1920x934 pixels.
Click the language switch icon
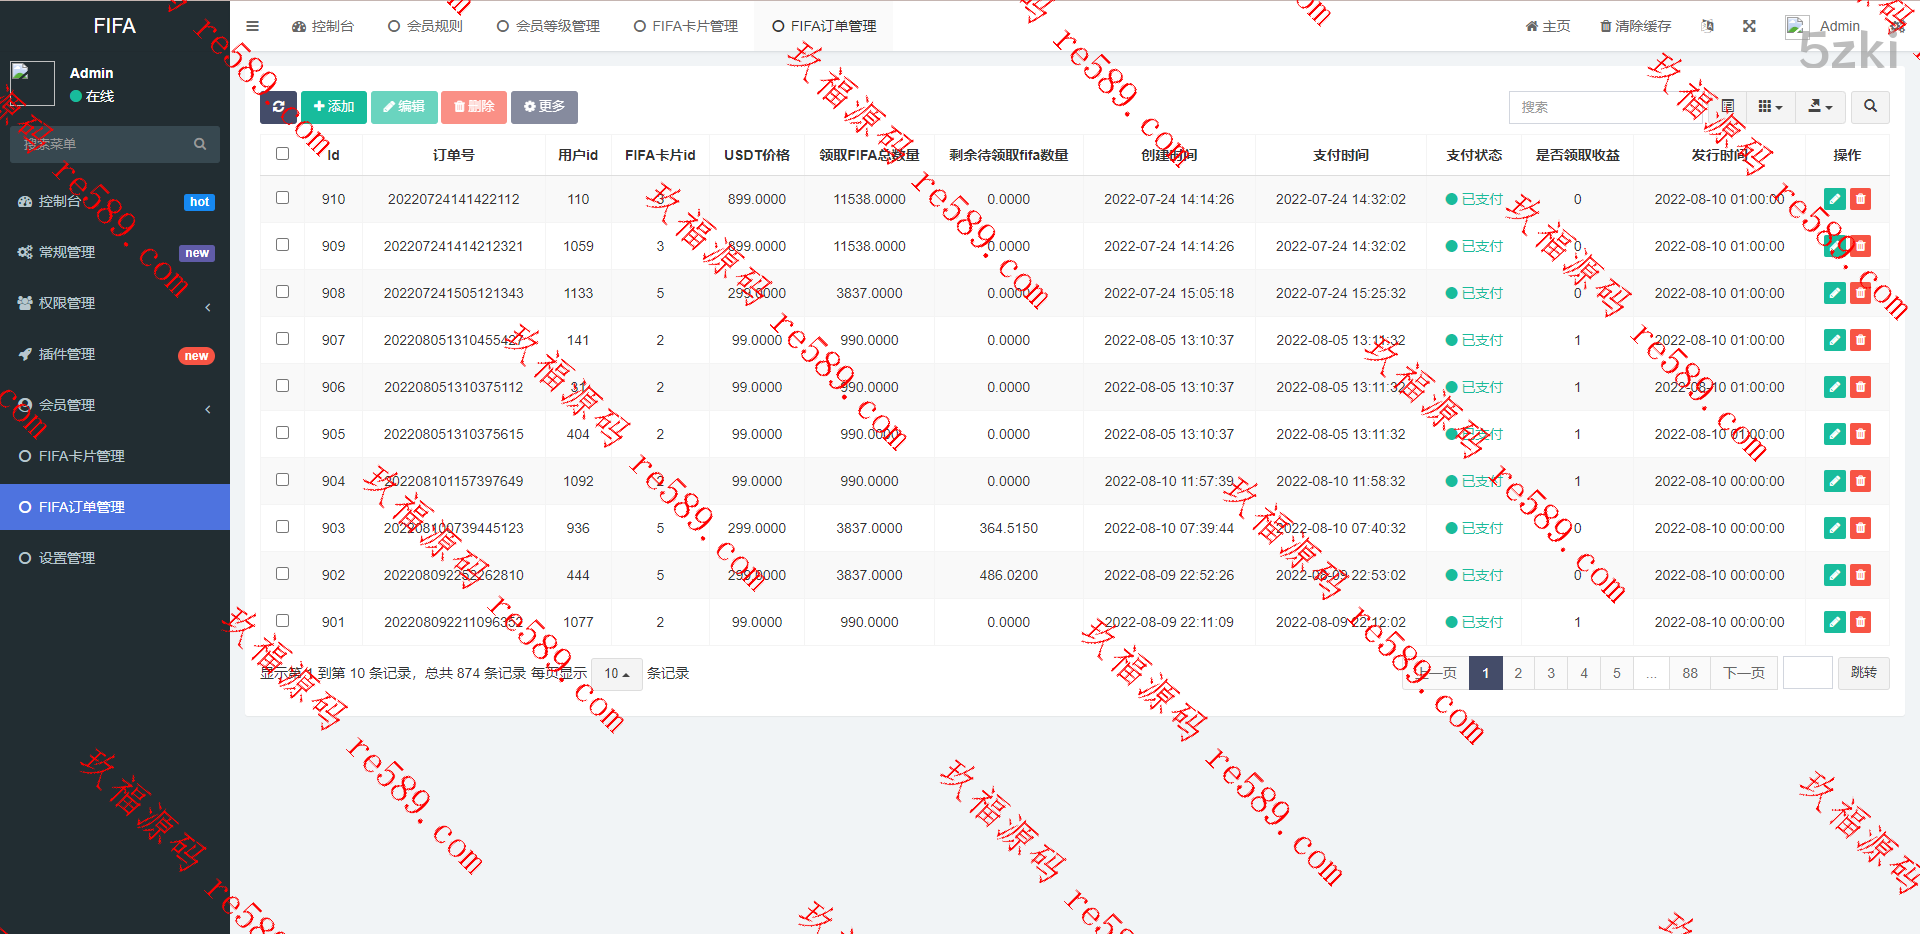click(x=1708, y=26)
